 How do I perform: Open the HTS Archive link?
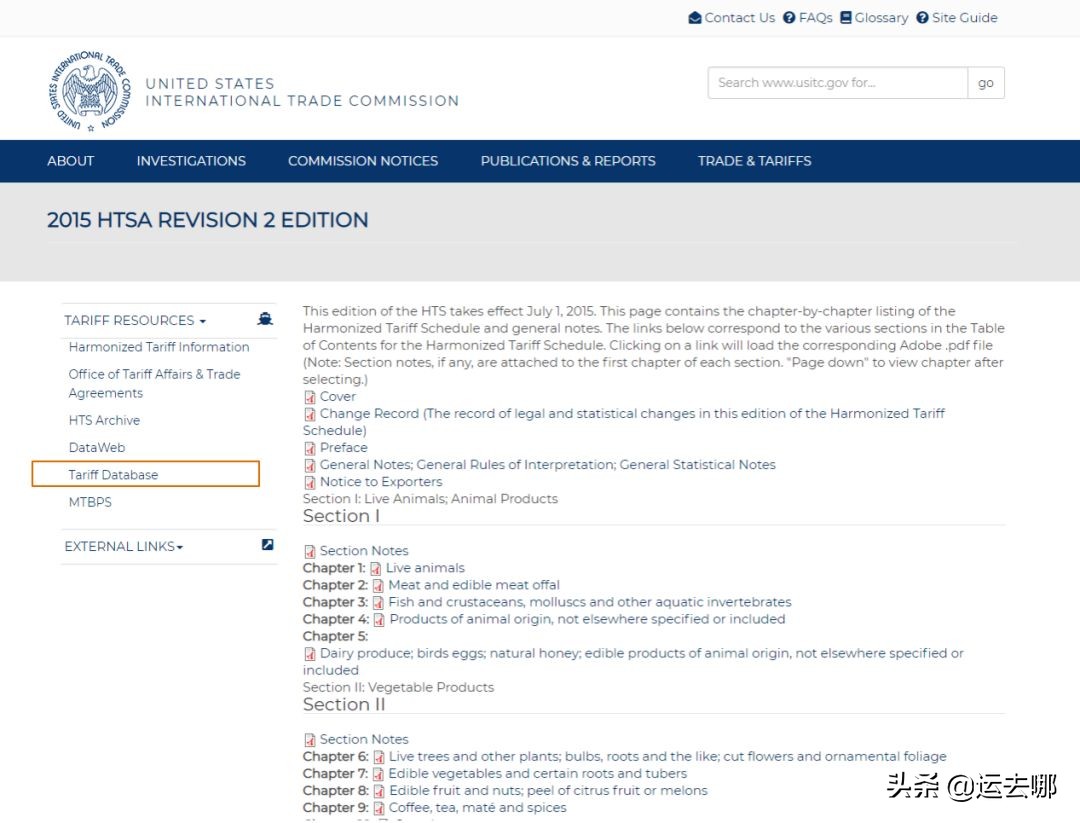click(104, 420)
